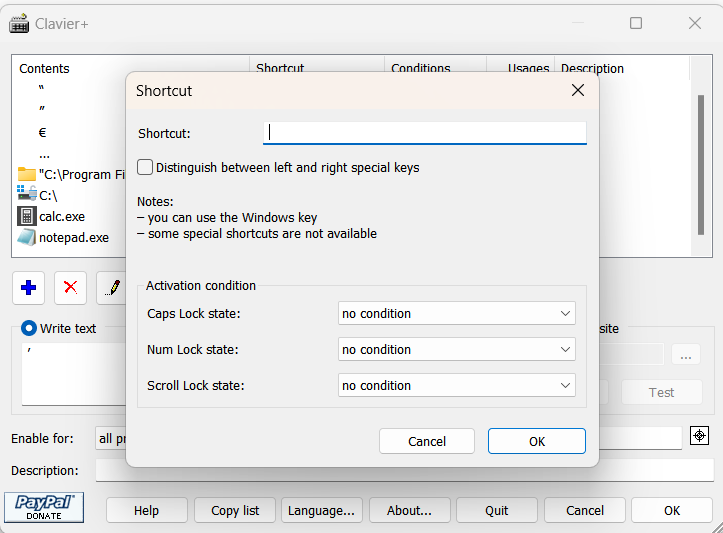Click the PayPal Donate image button

(x=44, y=508)
